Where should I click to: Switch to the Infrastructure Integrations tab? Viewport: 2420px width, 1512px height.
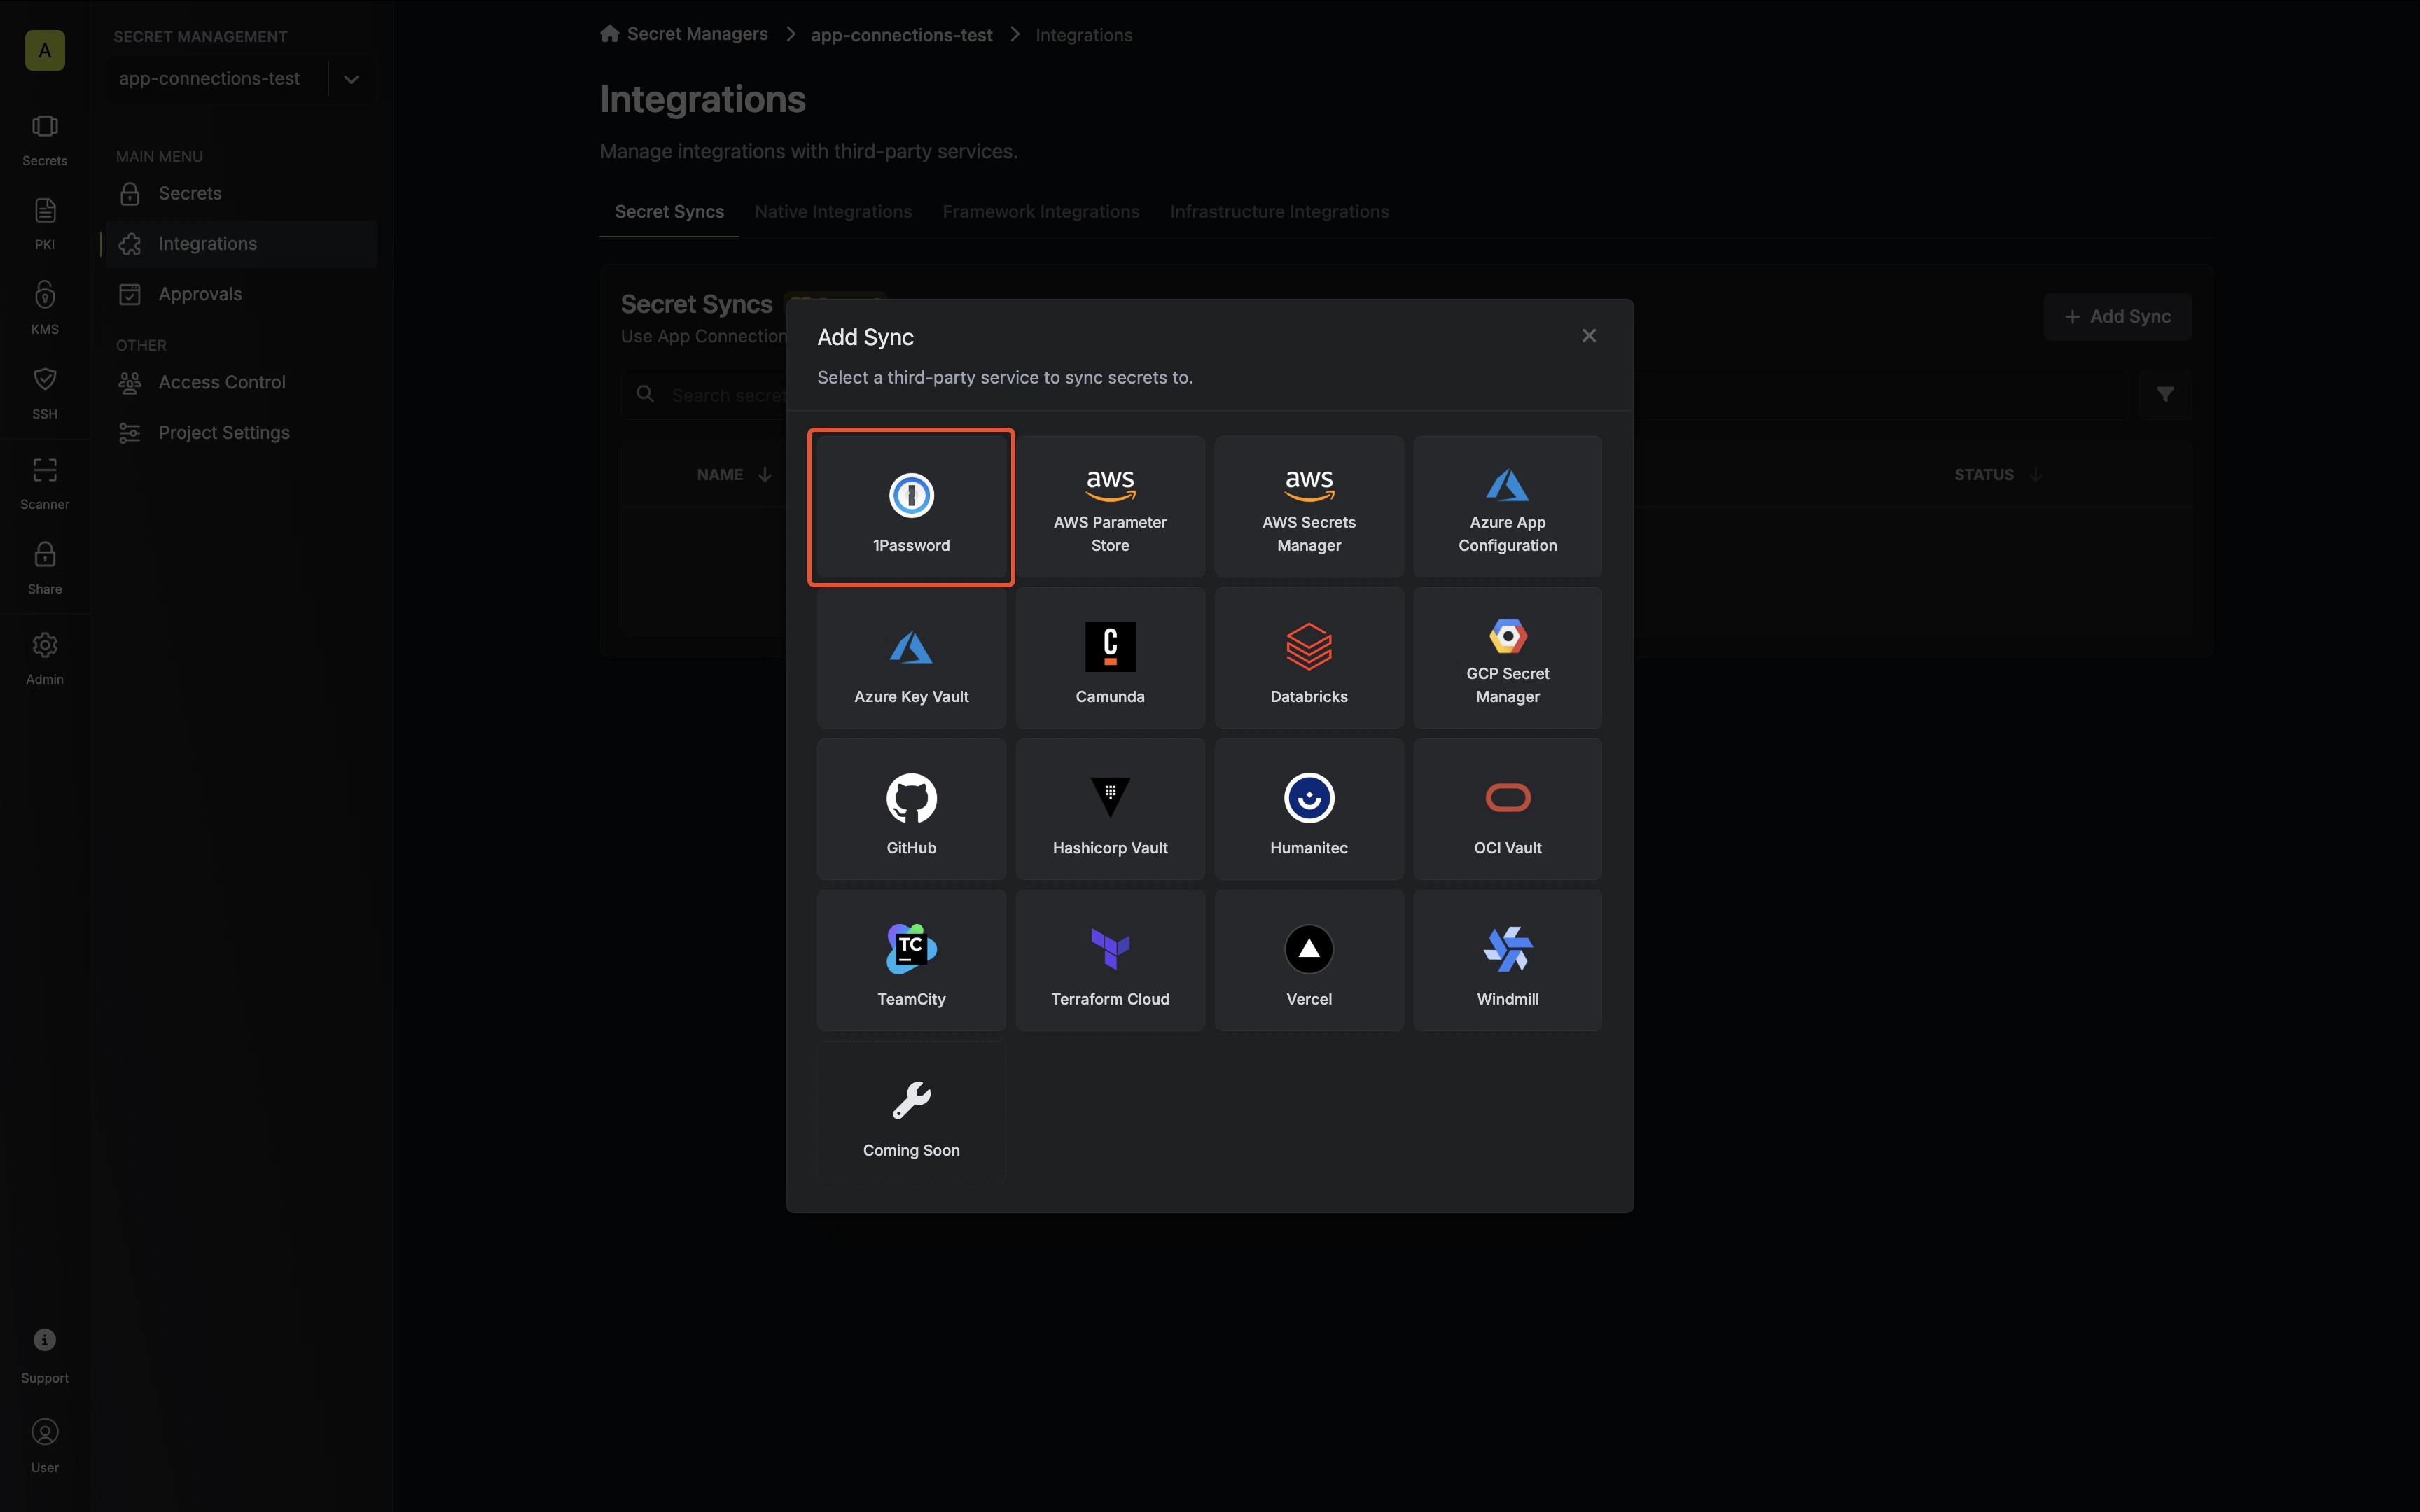[1279, 212]
